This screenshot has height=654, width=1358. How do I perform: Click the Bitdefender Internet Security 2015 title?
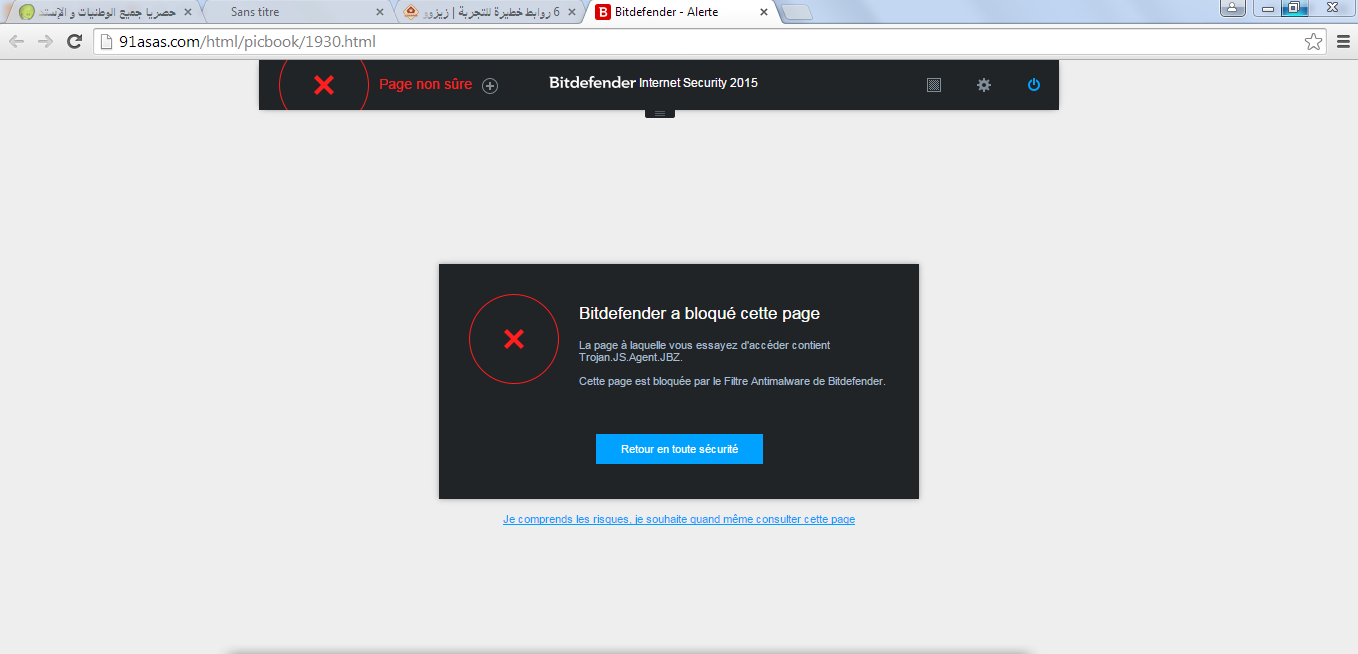653,83
